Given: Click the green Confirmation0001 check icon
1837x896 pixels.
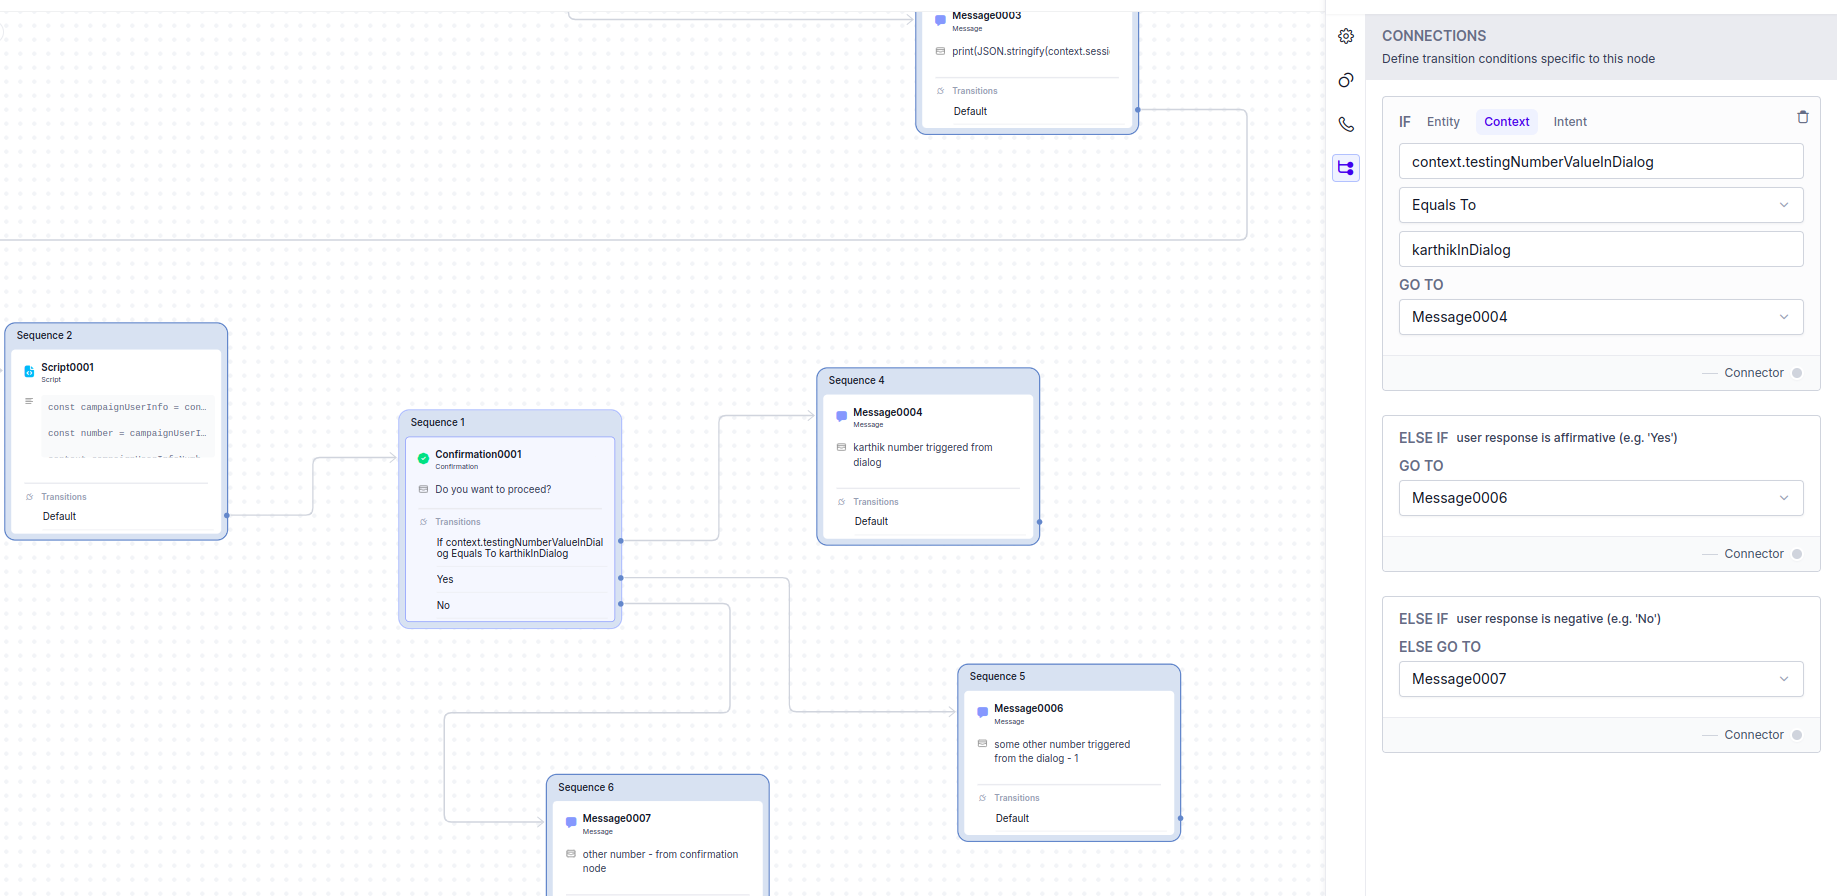Looking at the screenshot, I should coord(423,458).
